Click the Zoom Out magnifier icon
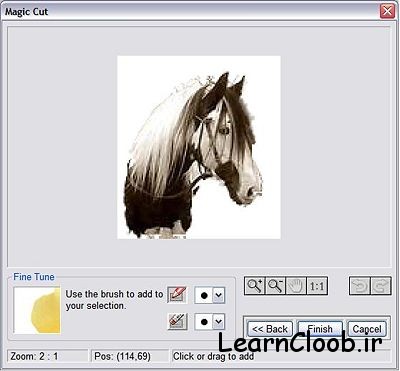Screen dimensions: 400x371 275,286
